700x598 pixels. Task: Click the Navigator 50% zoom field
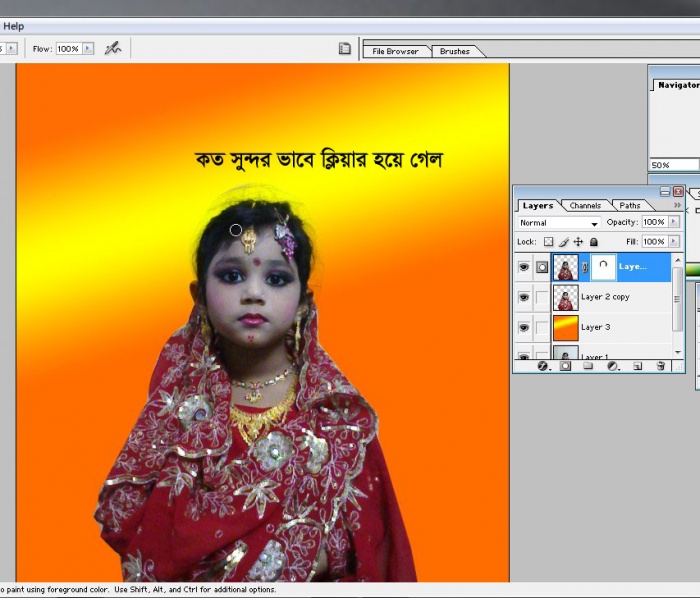point(673,165)
